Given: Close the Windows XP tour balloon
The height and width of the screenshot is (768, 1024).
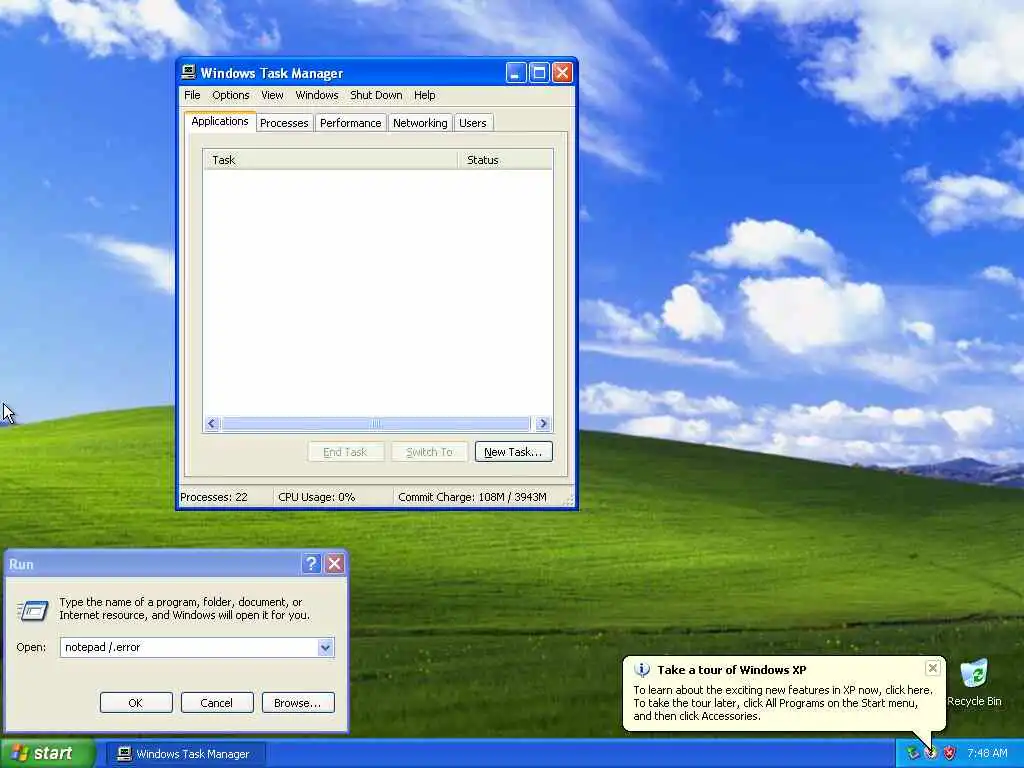Looking at the screenshot, I should [x=933, y=667].
